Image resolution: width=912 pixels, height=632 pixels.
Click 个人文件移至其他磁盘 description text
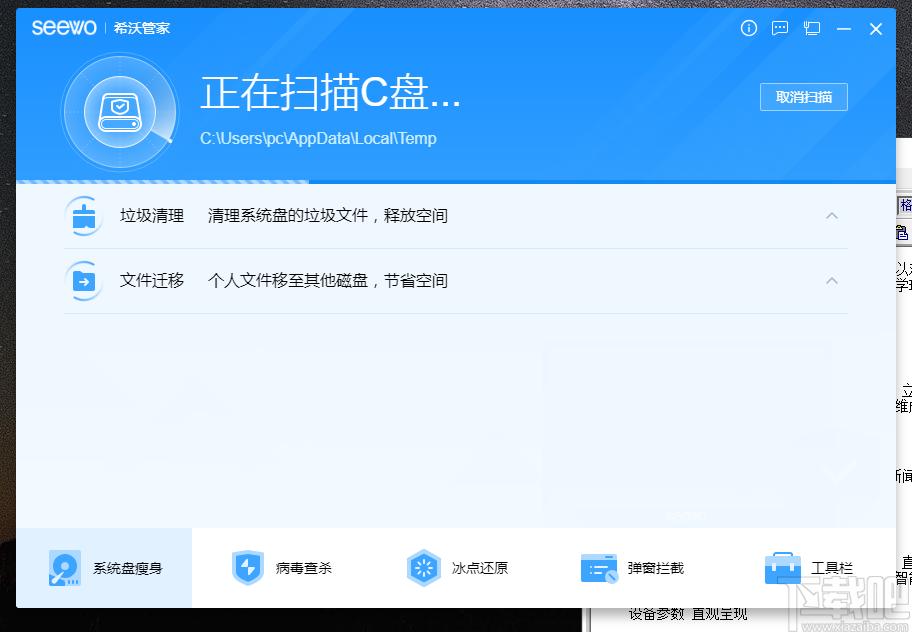pos(327,281)
